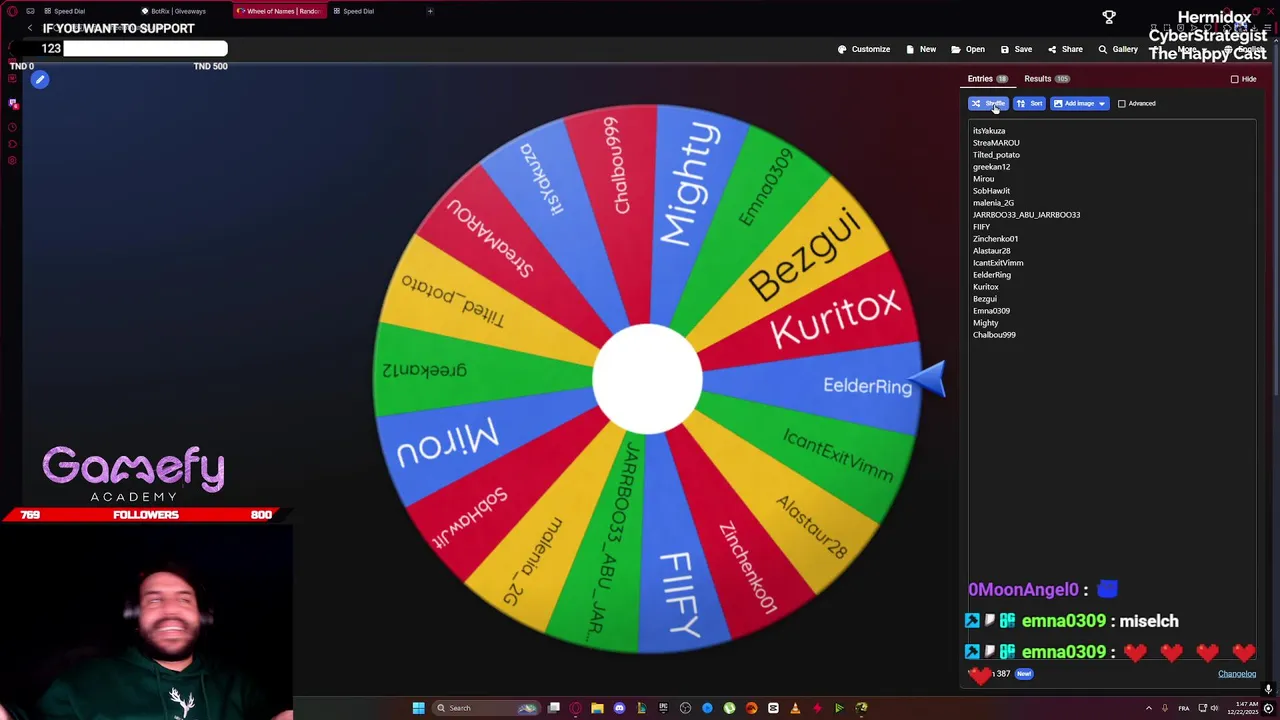Open VLC cone icon in taskbar
The height and width of the screenshot is (720, 1280).
click(795, 708)
